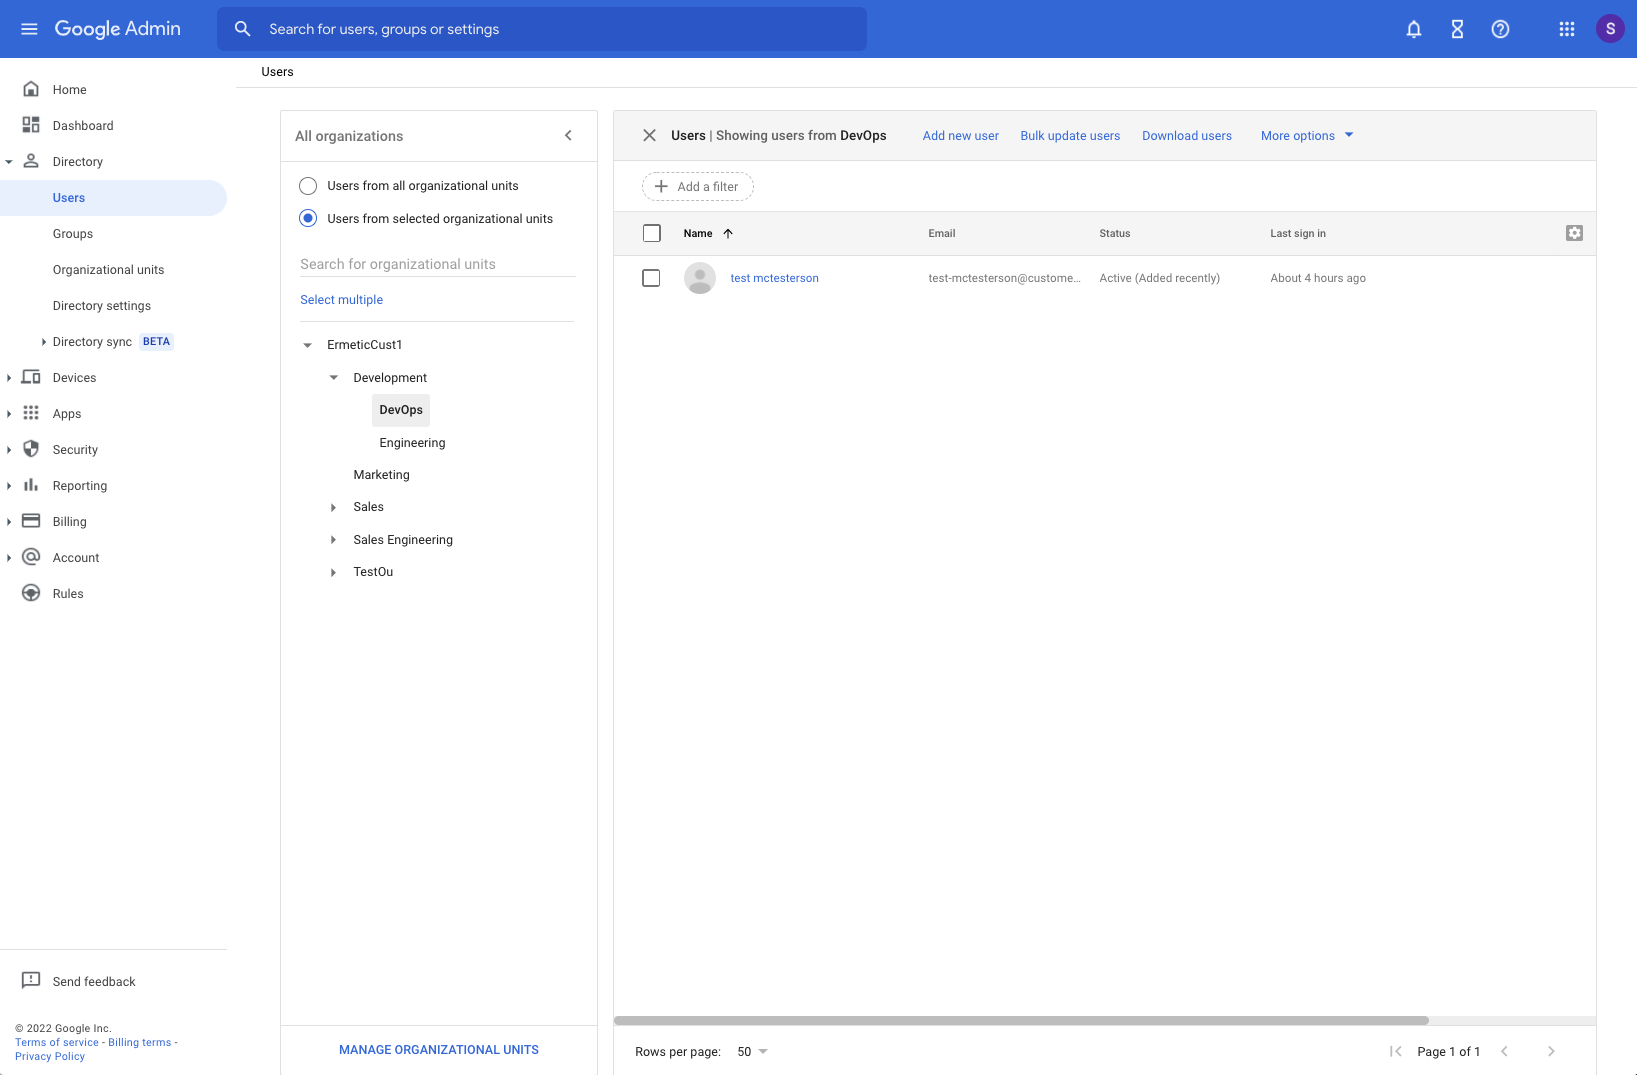Open Privacy Policy link

pos(50,1056)
